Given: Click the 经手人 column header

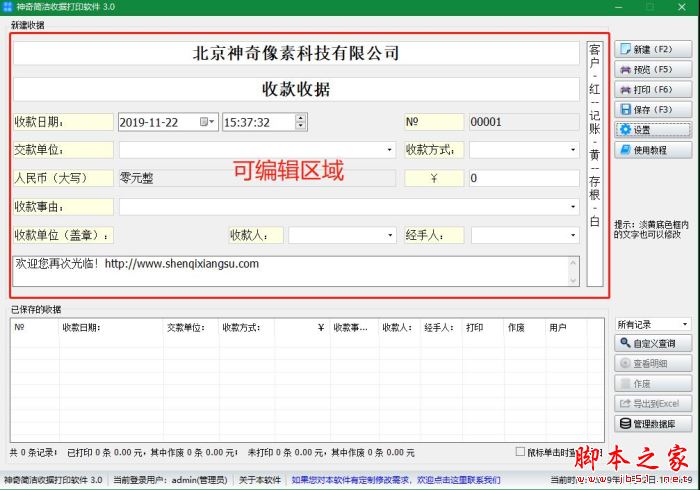Looking at the screenshot, I should [441, 328].
